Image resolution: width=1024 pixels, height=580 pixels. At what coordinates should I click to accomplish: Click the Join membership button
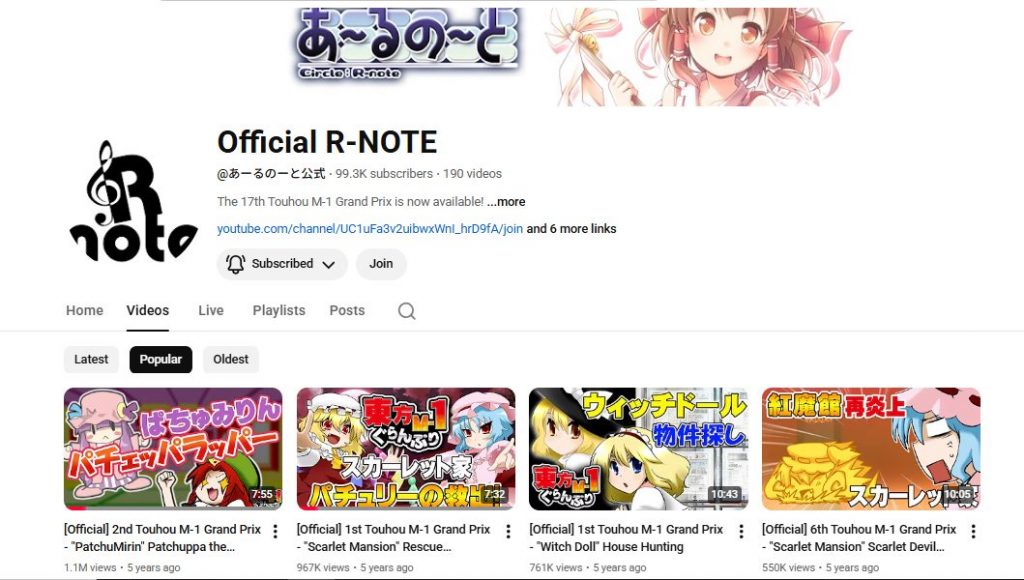[381, 264]
